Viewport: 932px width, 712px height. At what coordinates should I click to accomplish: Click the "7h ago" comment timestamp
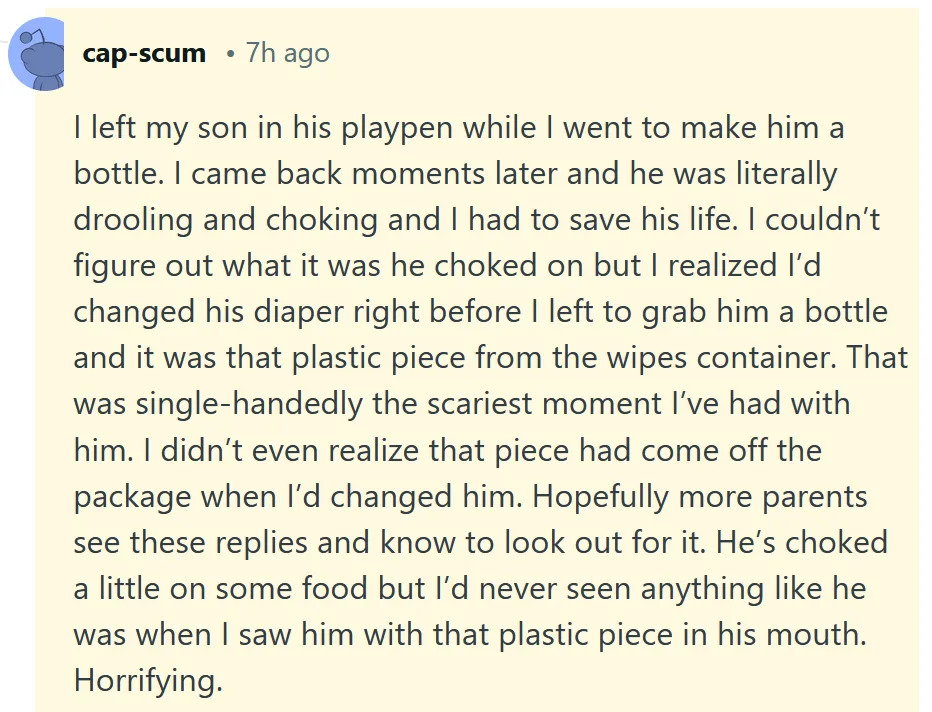(287, 53)
